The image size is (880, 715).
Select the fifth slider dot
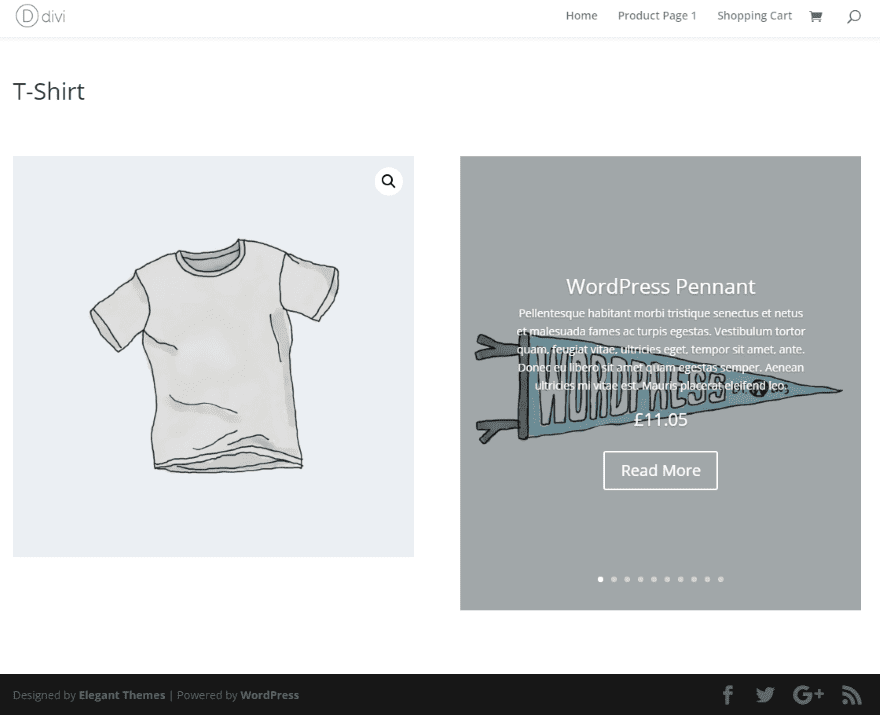[x=654, y=579]
